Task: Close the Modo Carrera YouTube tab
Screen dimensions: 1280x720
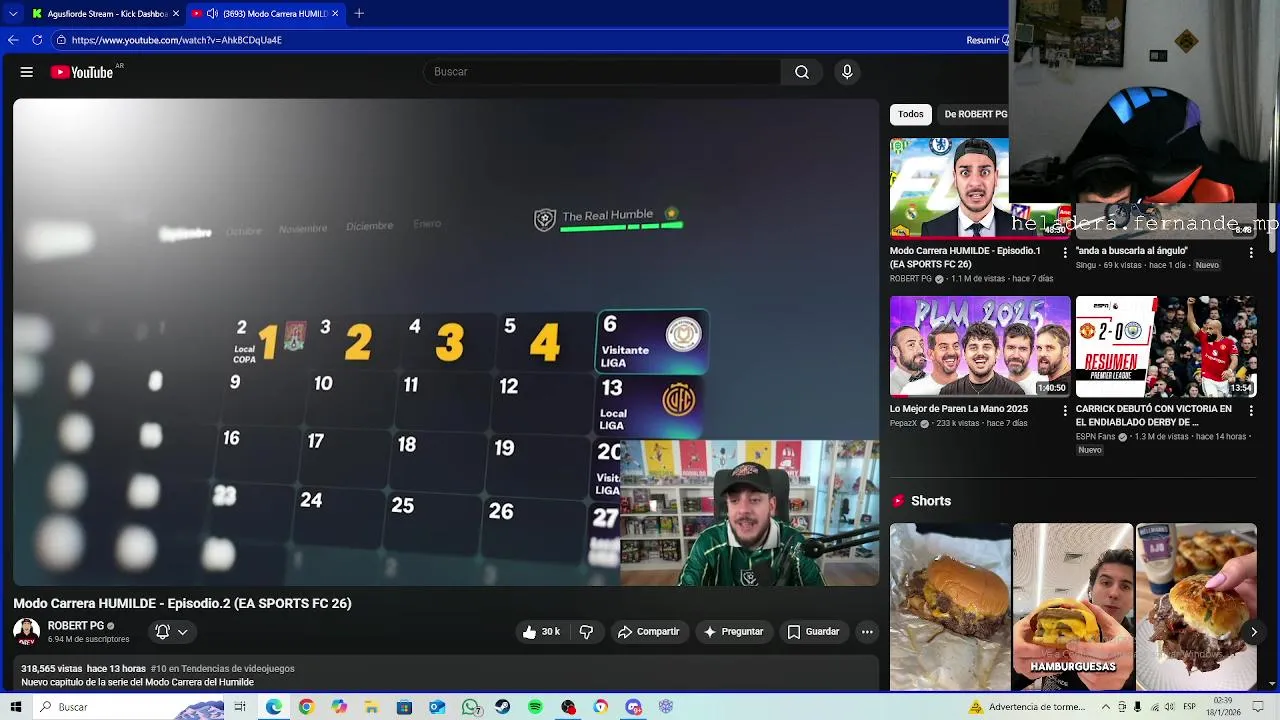Action: [335, 14]
